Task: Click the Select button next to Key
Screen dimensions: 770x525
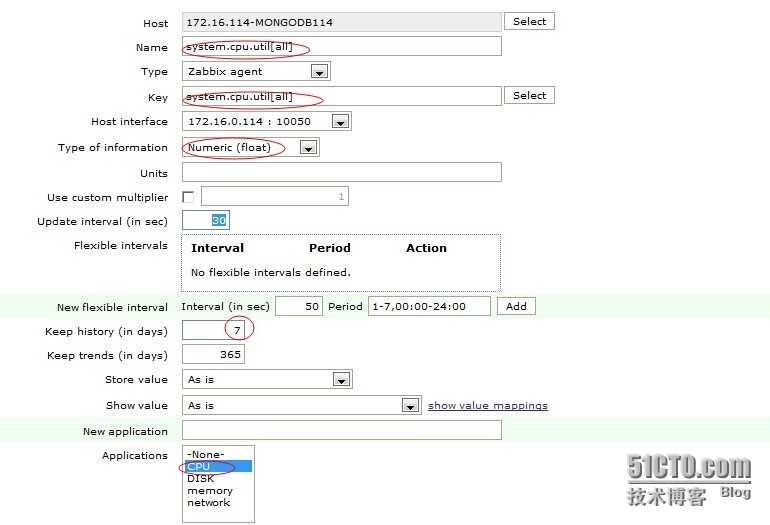Action: (x=529, y=95)
